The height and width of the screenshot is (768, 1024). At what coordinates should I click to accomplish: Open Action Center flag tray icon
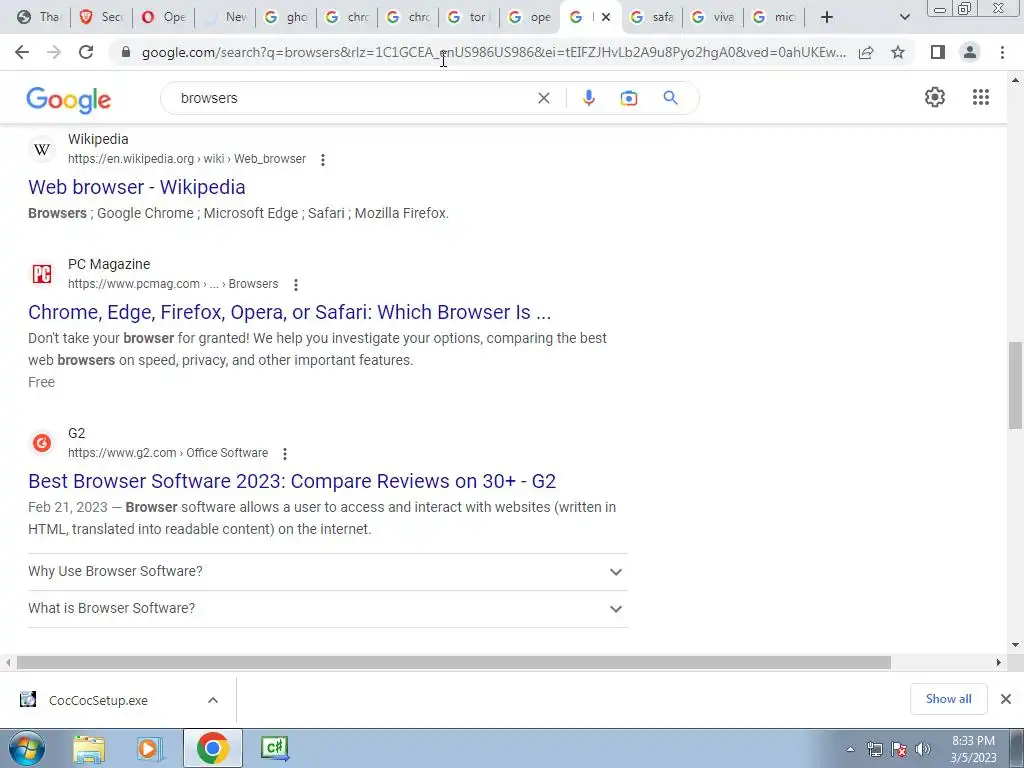coord(899,749)
